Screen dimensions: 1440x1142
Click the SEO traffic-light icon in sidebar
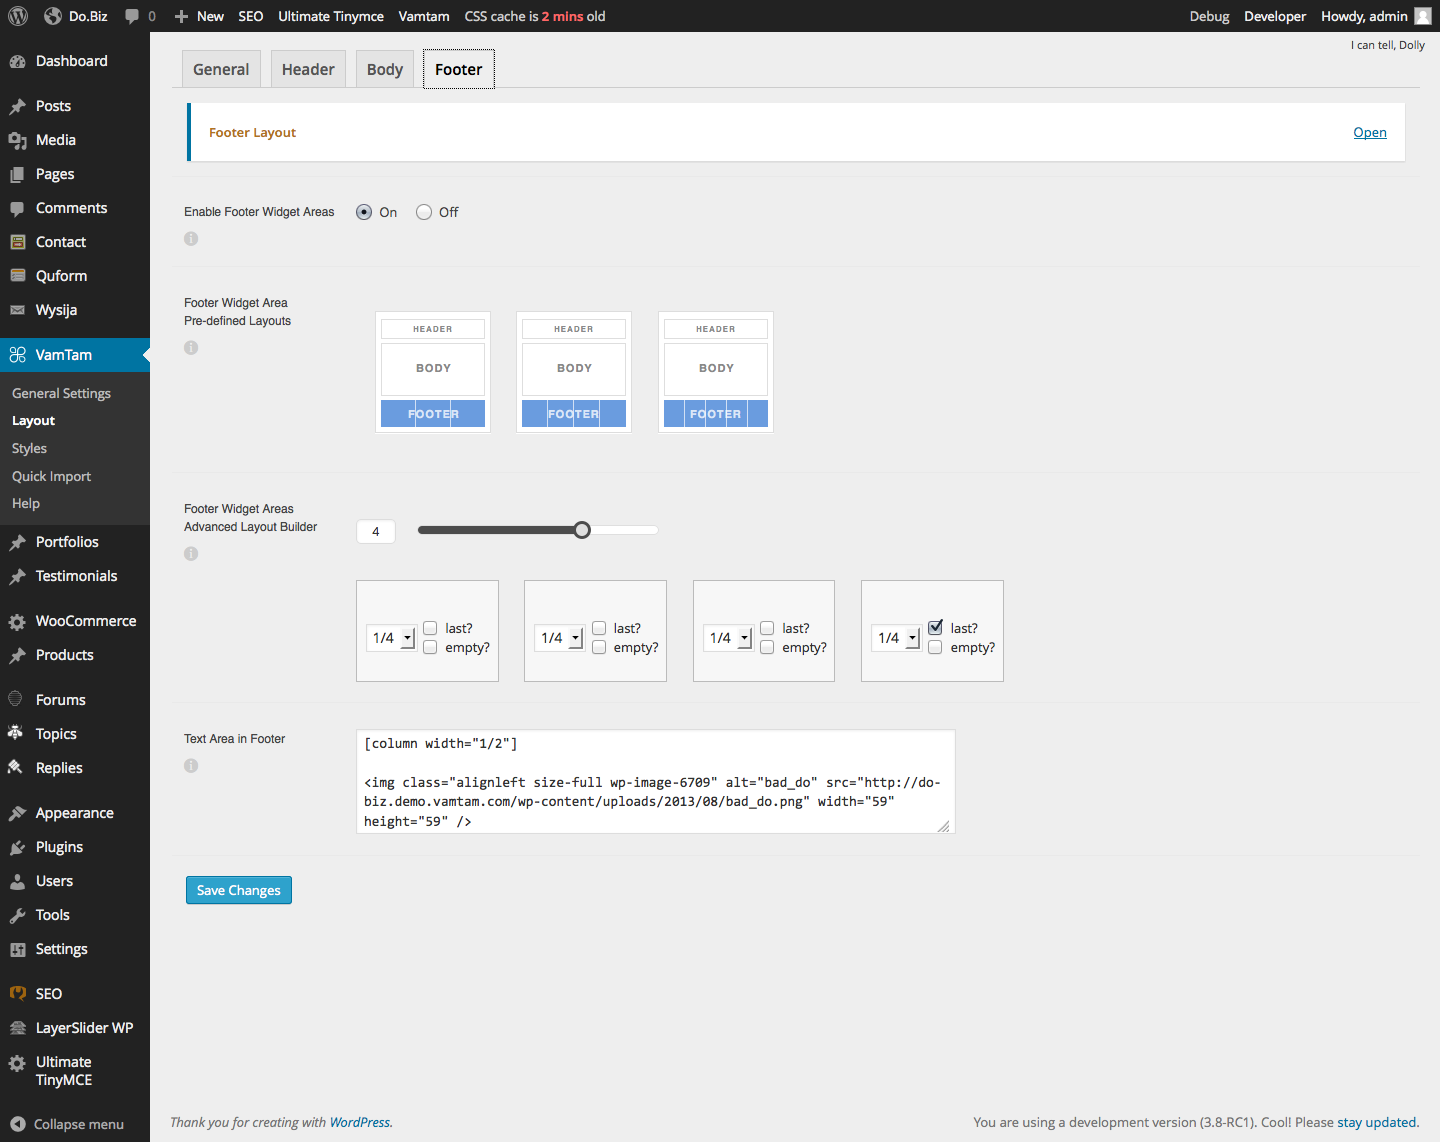(x=17, y=993)
